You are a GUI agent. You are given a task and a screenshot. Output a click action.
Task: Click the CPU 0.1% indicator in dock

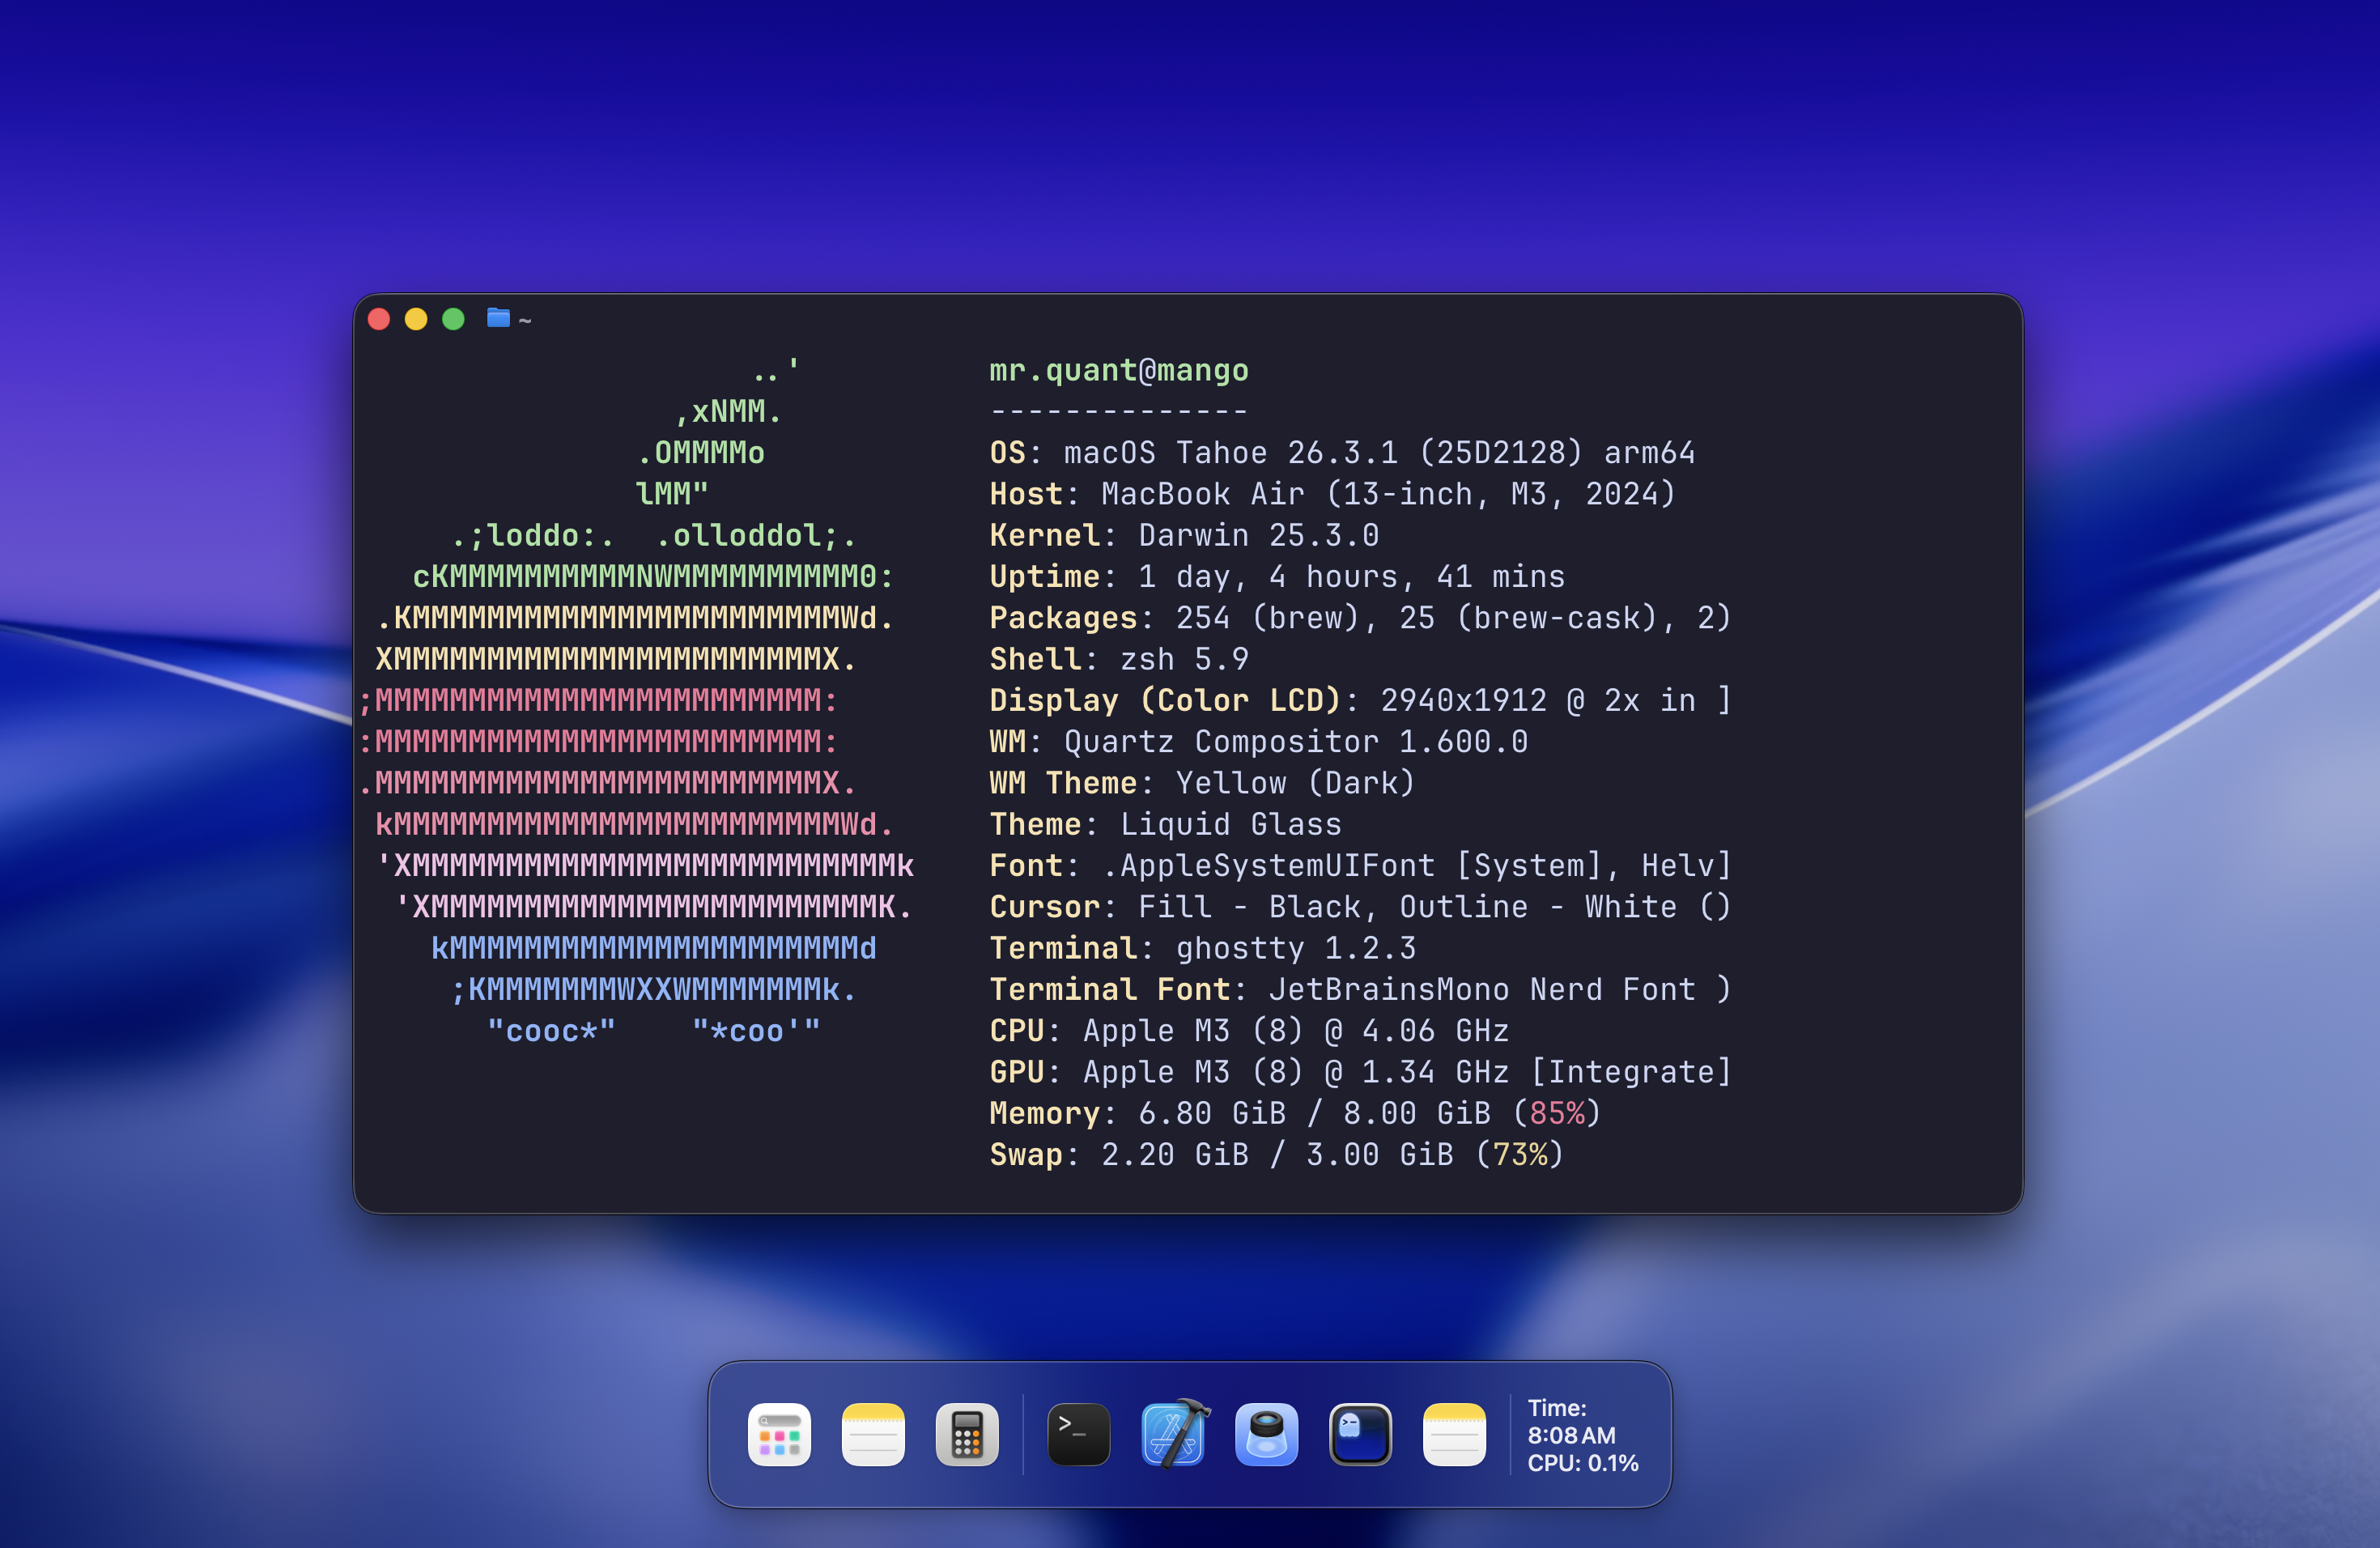(x=1583, y=1464)
